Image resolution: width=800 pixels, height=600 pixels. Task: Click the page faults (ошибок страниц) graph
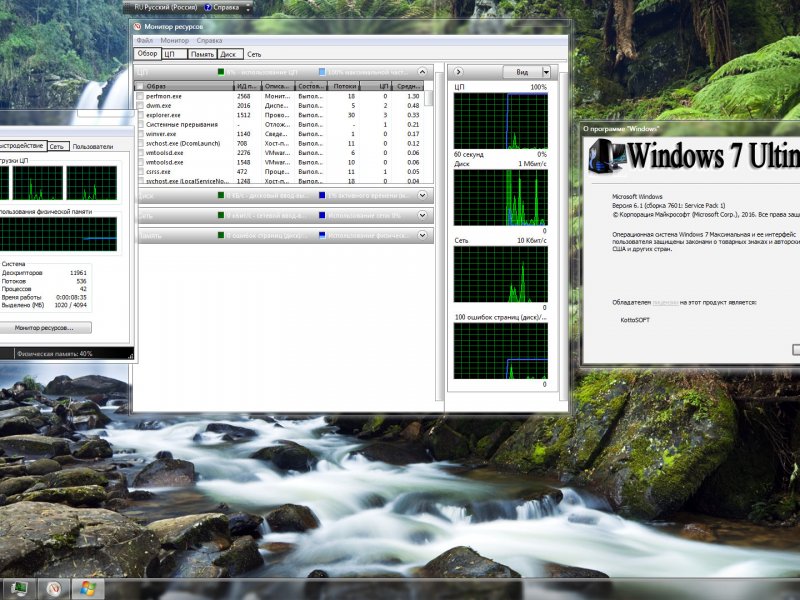click(501, 351)
